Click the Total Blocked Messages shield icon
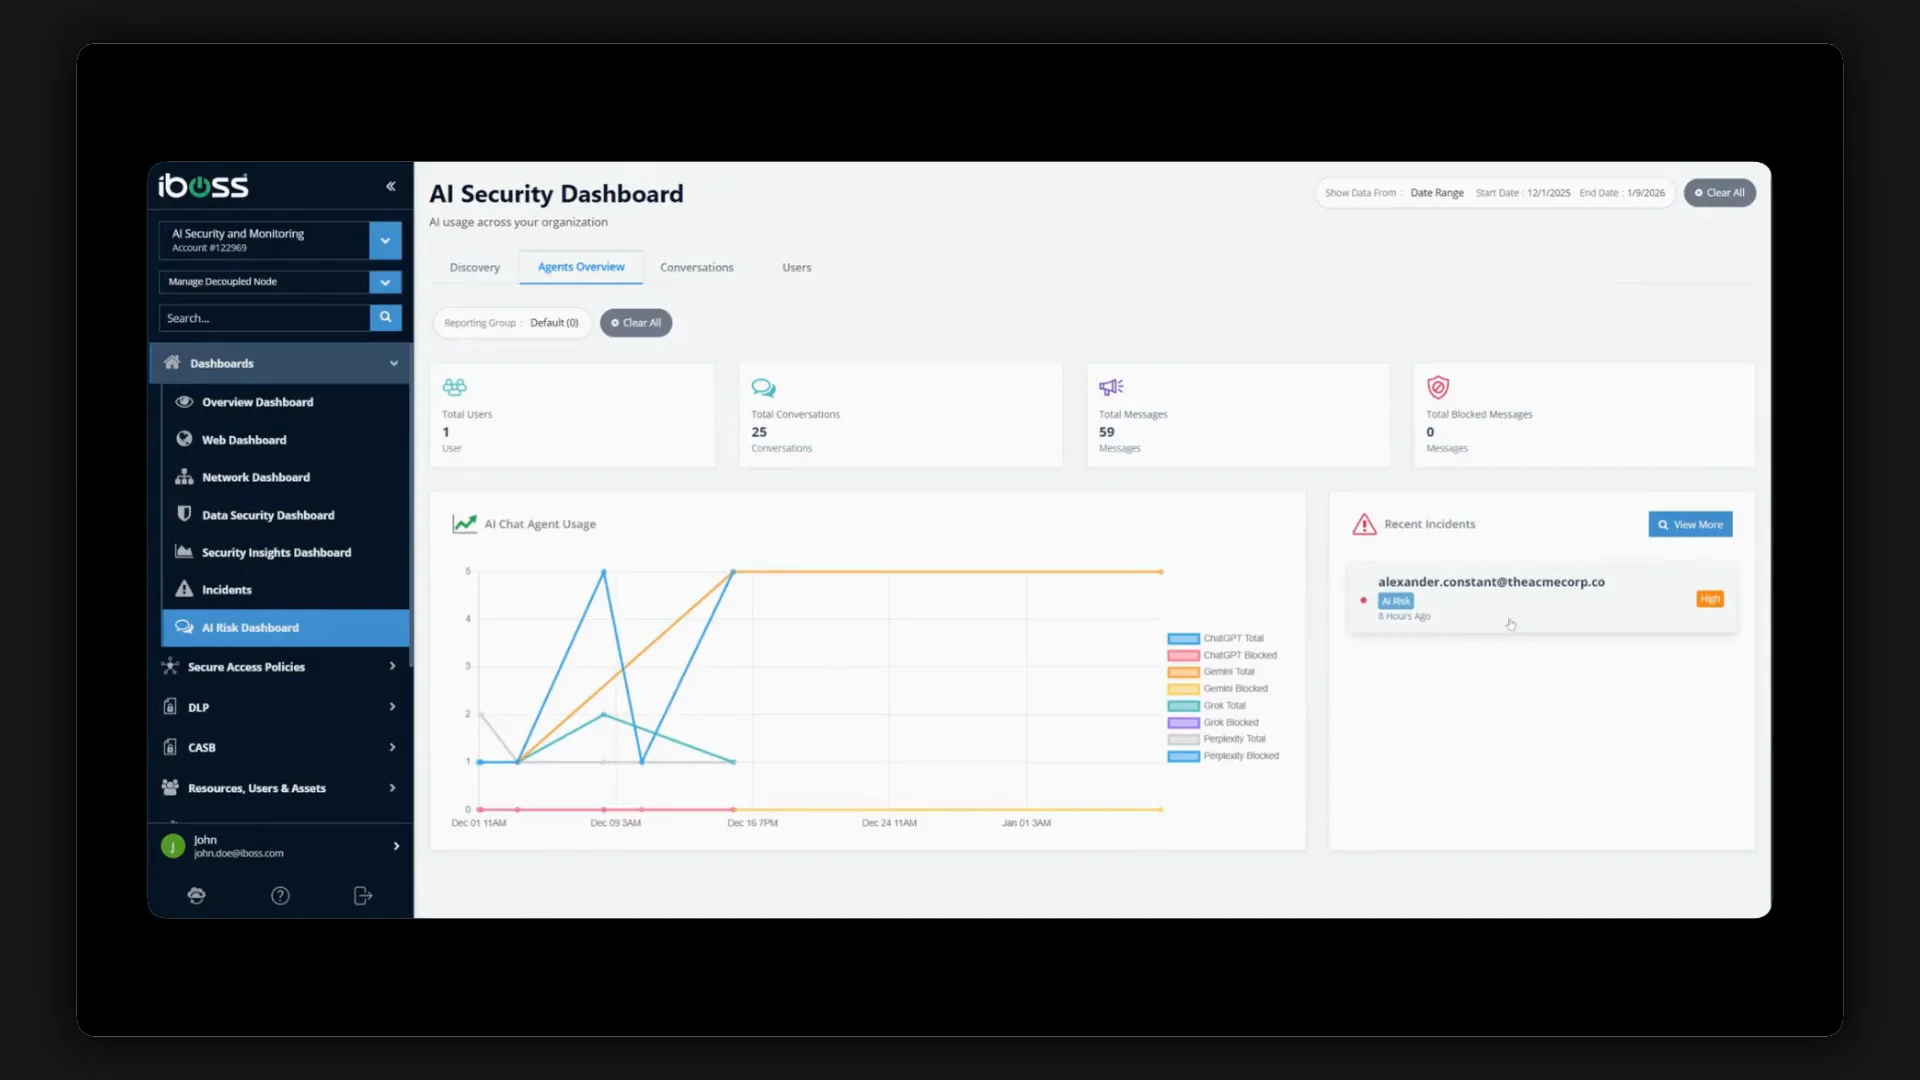 [x=1438, y=387]
